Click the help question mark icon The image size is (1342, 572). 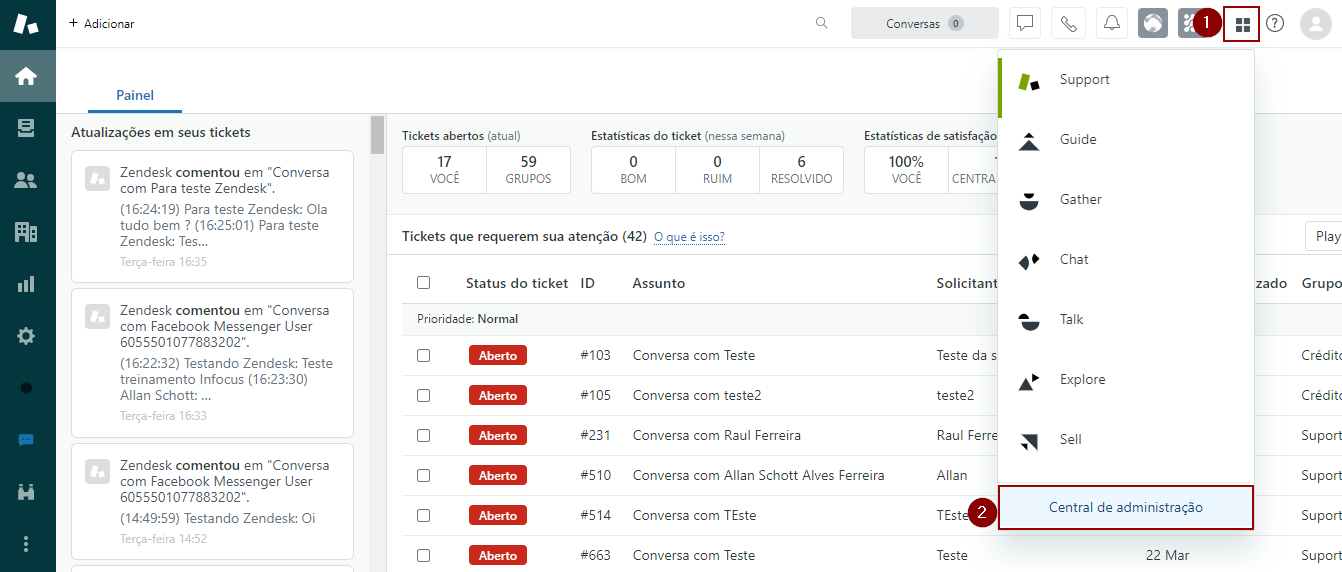point(1275,24)
